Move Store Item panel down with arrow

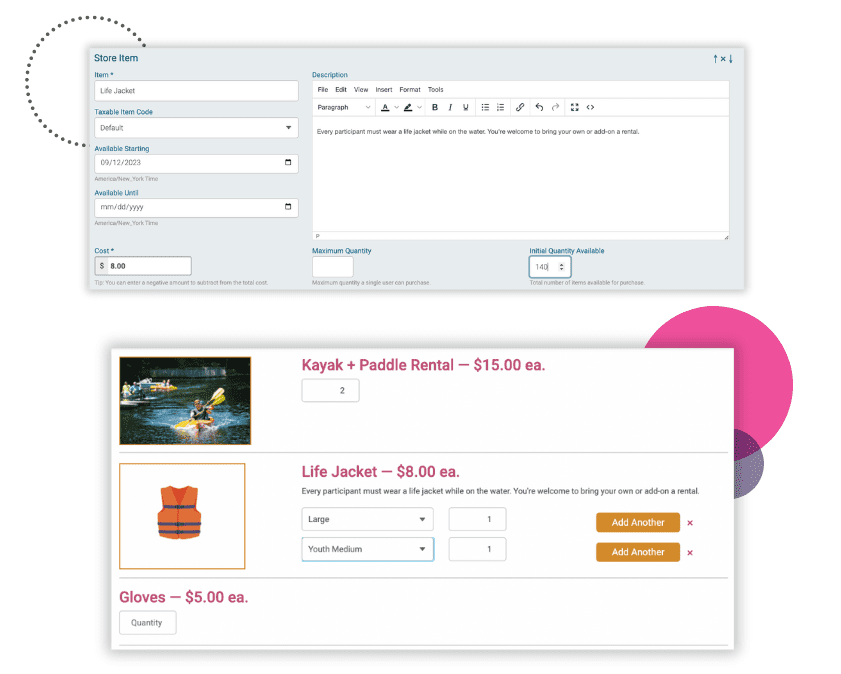pyautogui.click(x=731, y=59)
